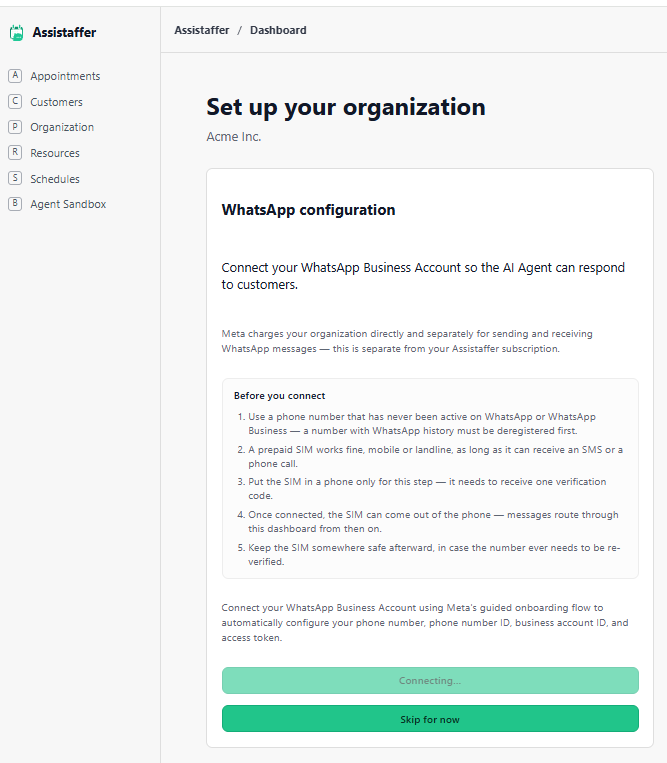Click the Schedules letter S icon
Image resolution: width=667 pixels, height=763 pixels.
click(x=15, y=178)
